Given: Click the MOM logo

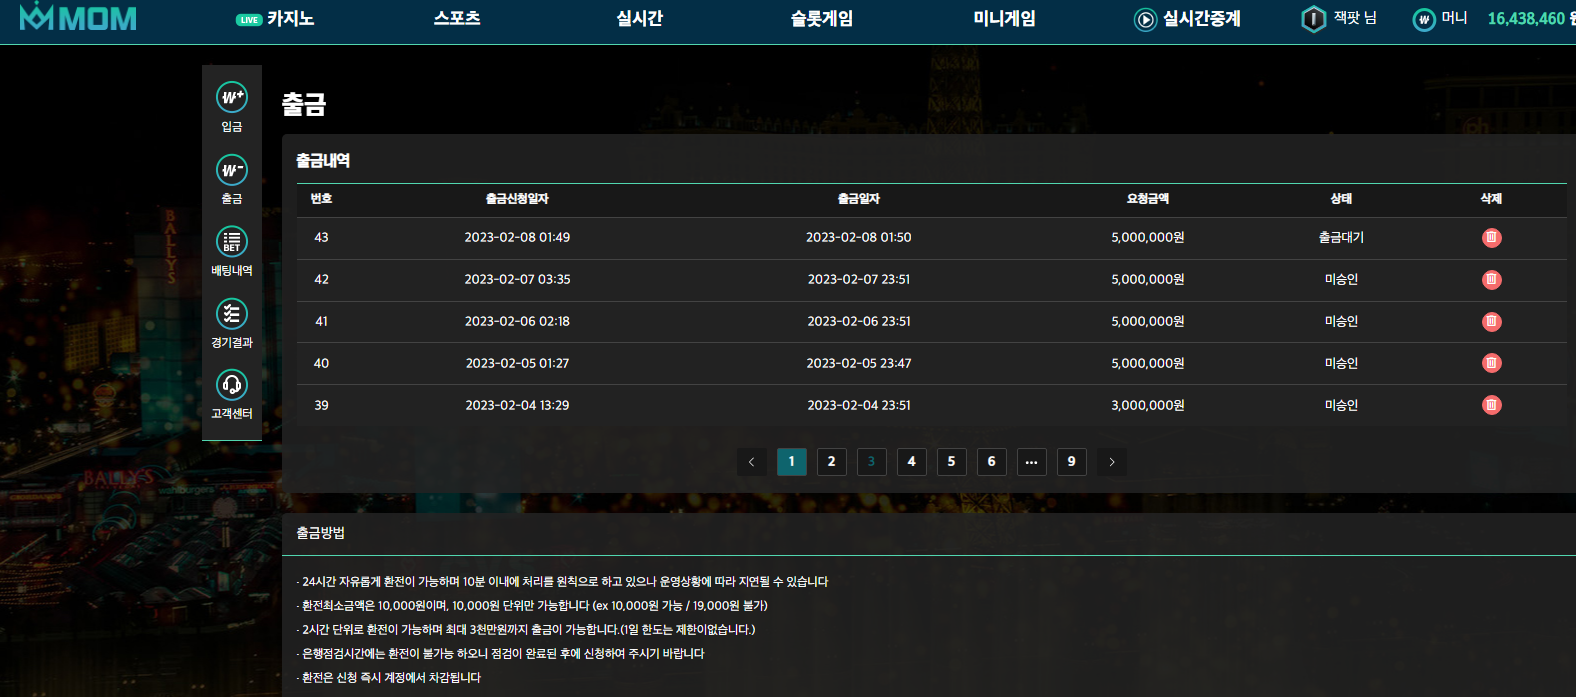Looking at the screenshot, I should [x=78, y=18].
